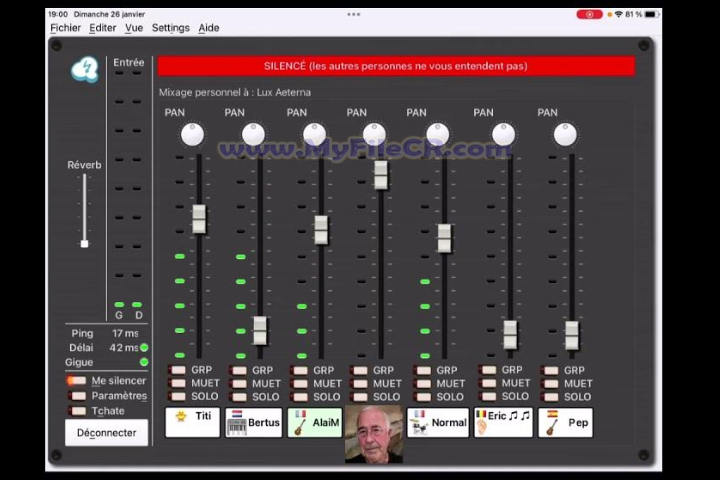Open the Fichier menu

point(65,28)
